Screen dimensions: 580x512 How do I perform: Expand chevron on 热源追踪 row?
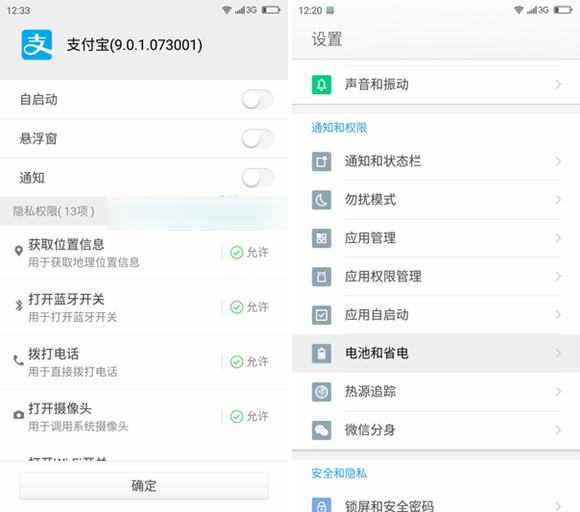pos(558,392)
